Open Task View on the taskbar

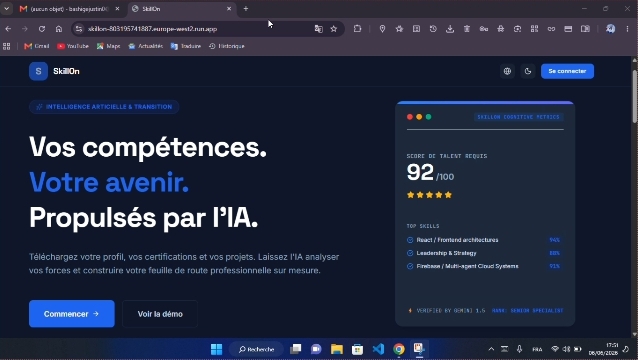[295, 349]
